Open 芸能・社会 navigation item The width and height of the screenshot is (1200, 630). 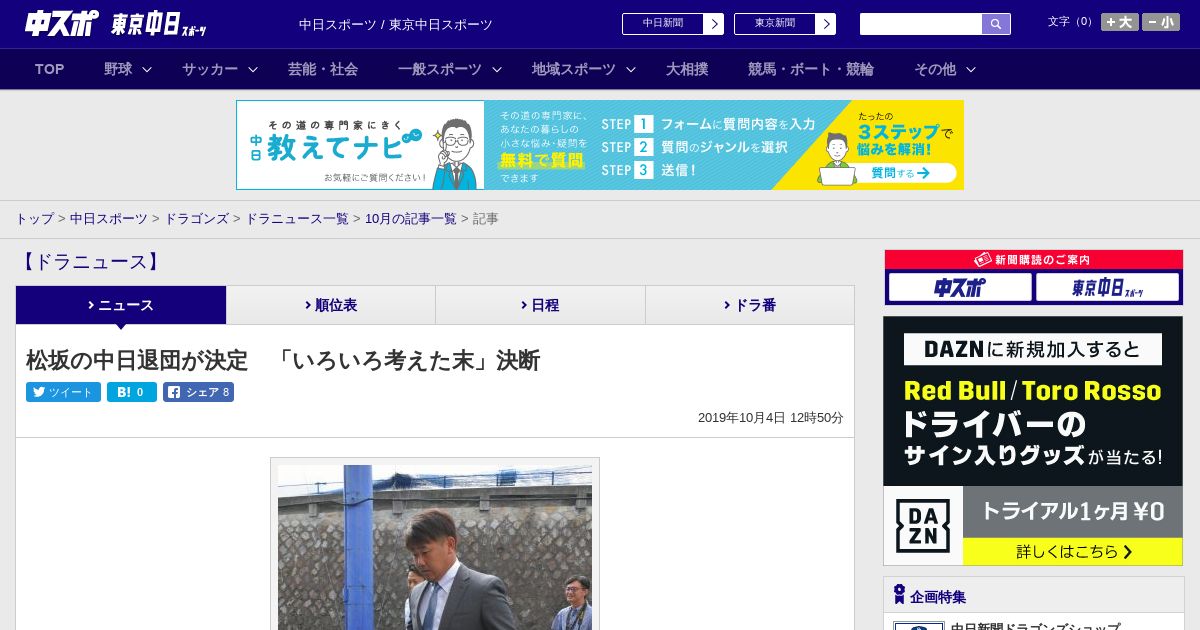pos(323,69)
